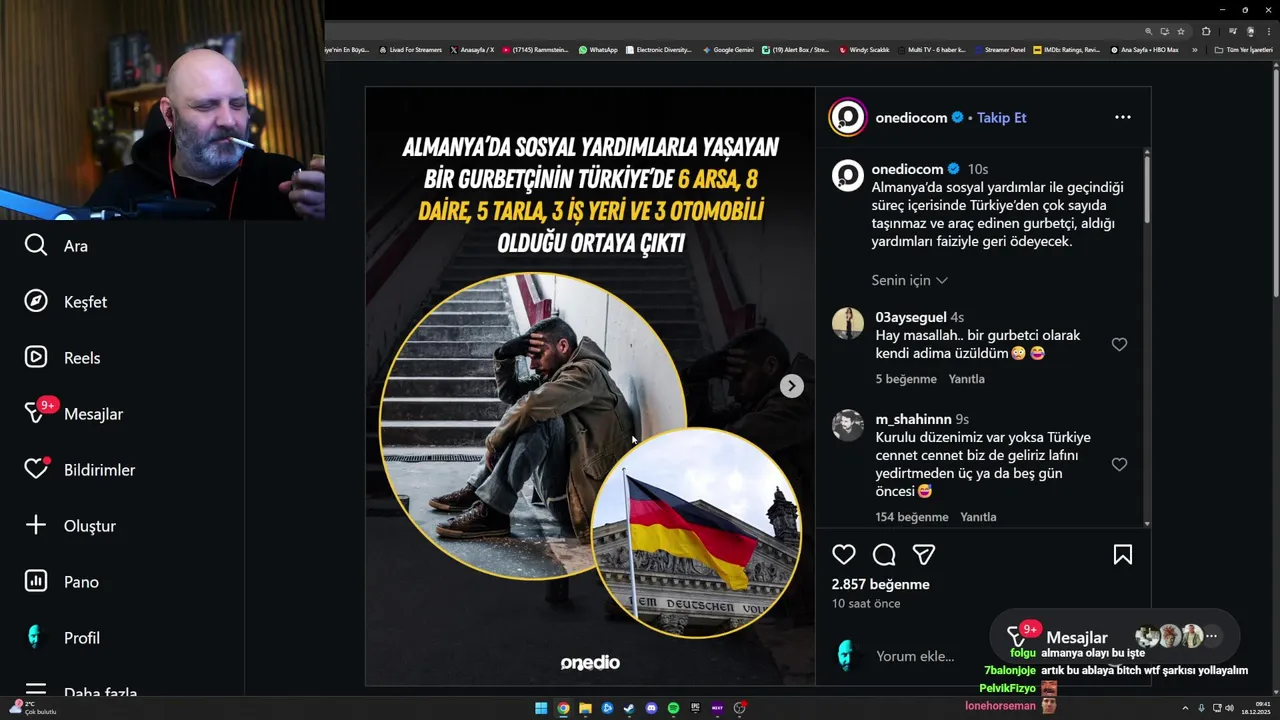Open Windows Start menu
1280x720 pixels.
[541, 708]
